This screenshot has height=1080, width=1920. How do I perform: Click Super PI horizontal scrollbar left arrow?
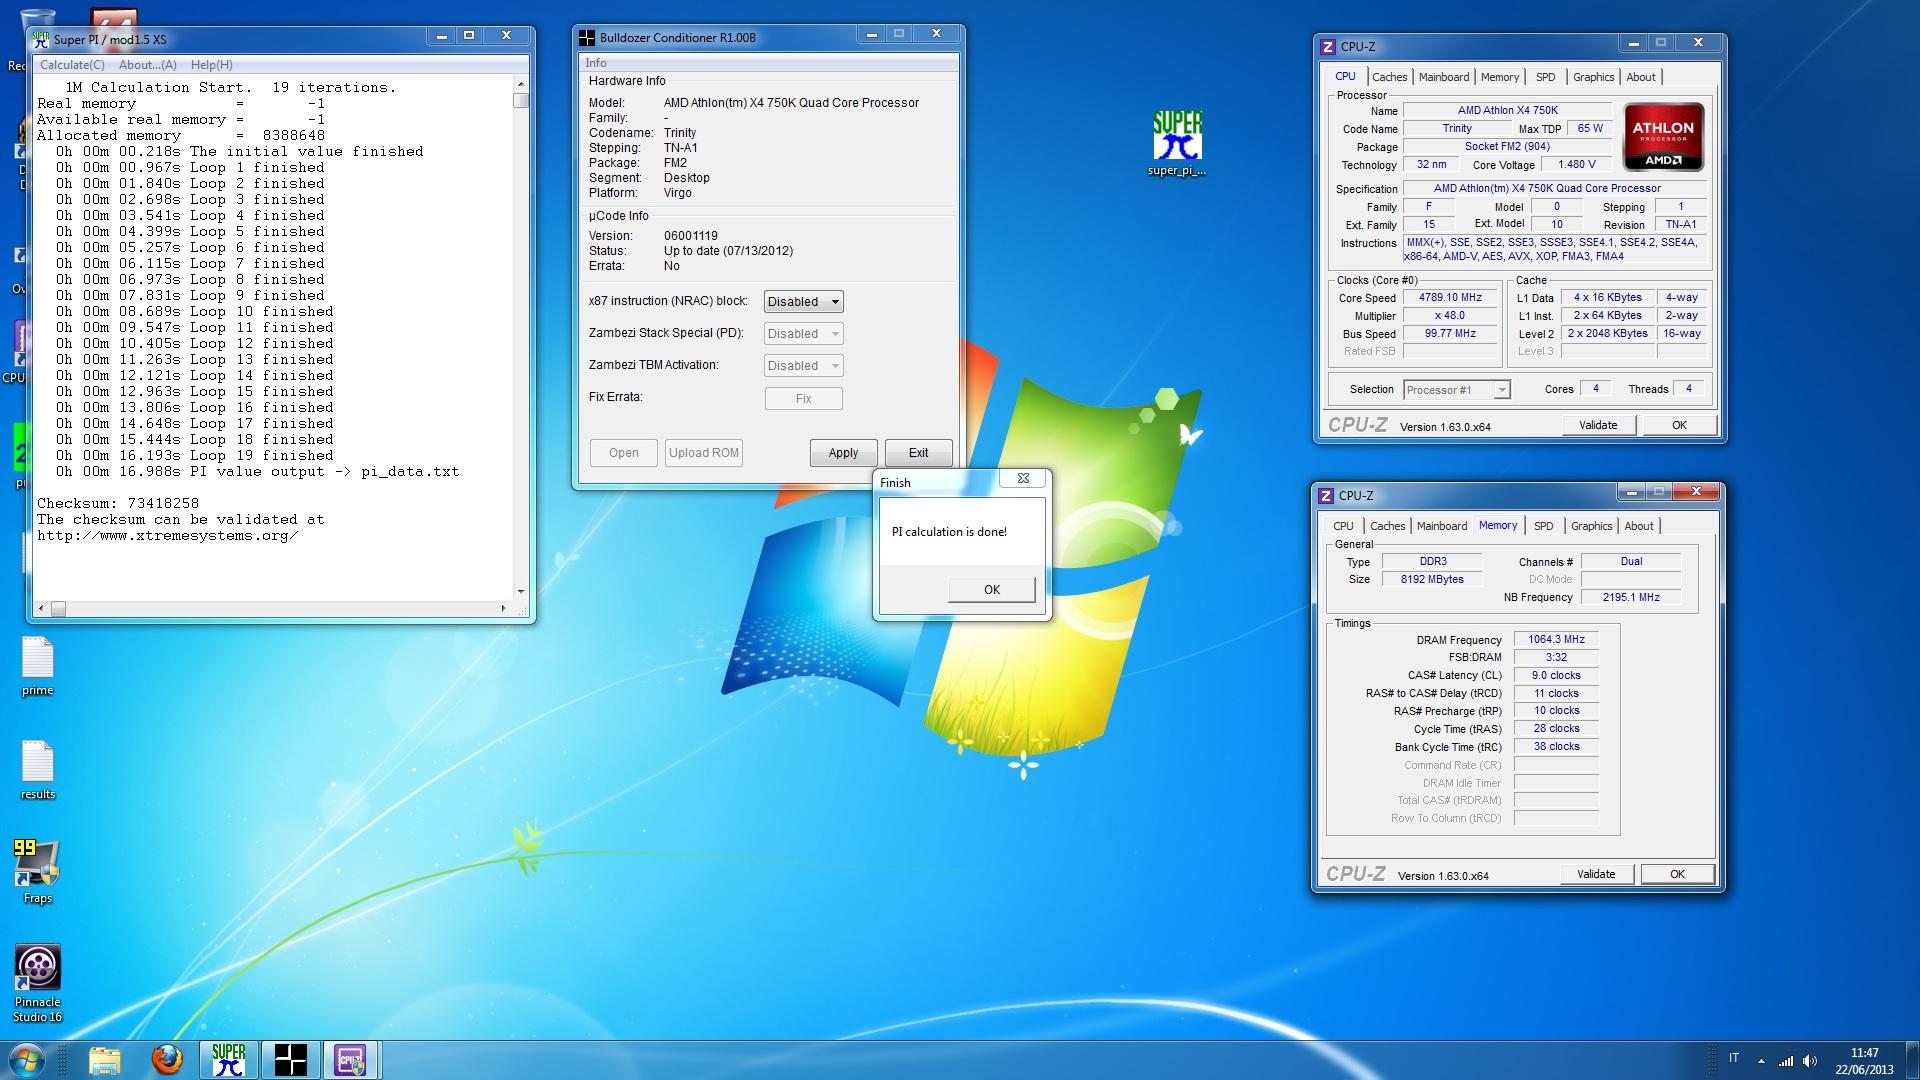41,608
